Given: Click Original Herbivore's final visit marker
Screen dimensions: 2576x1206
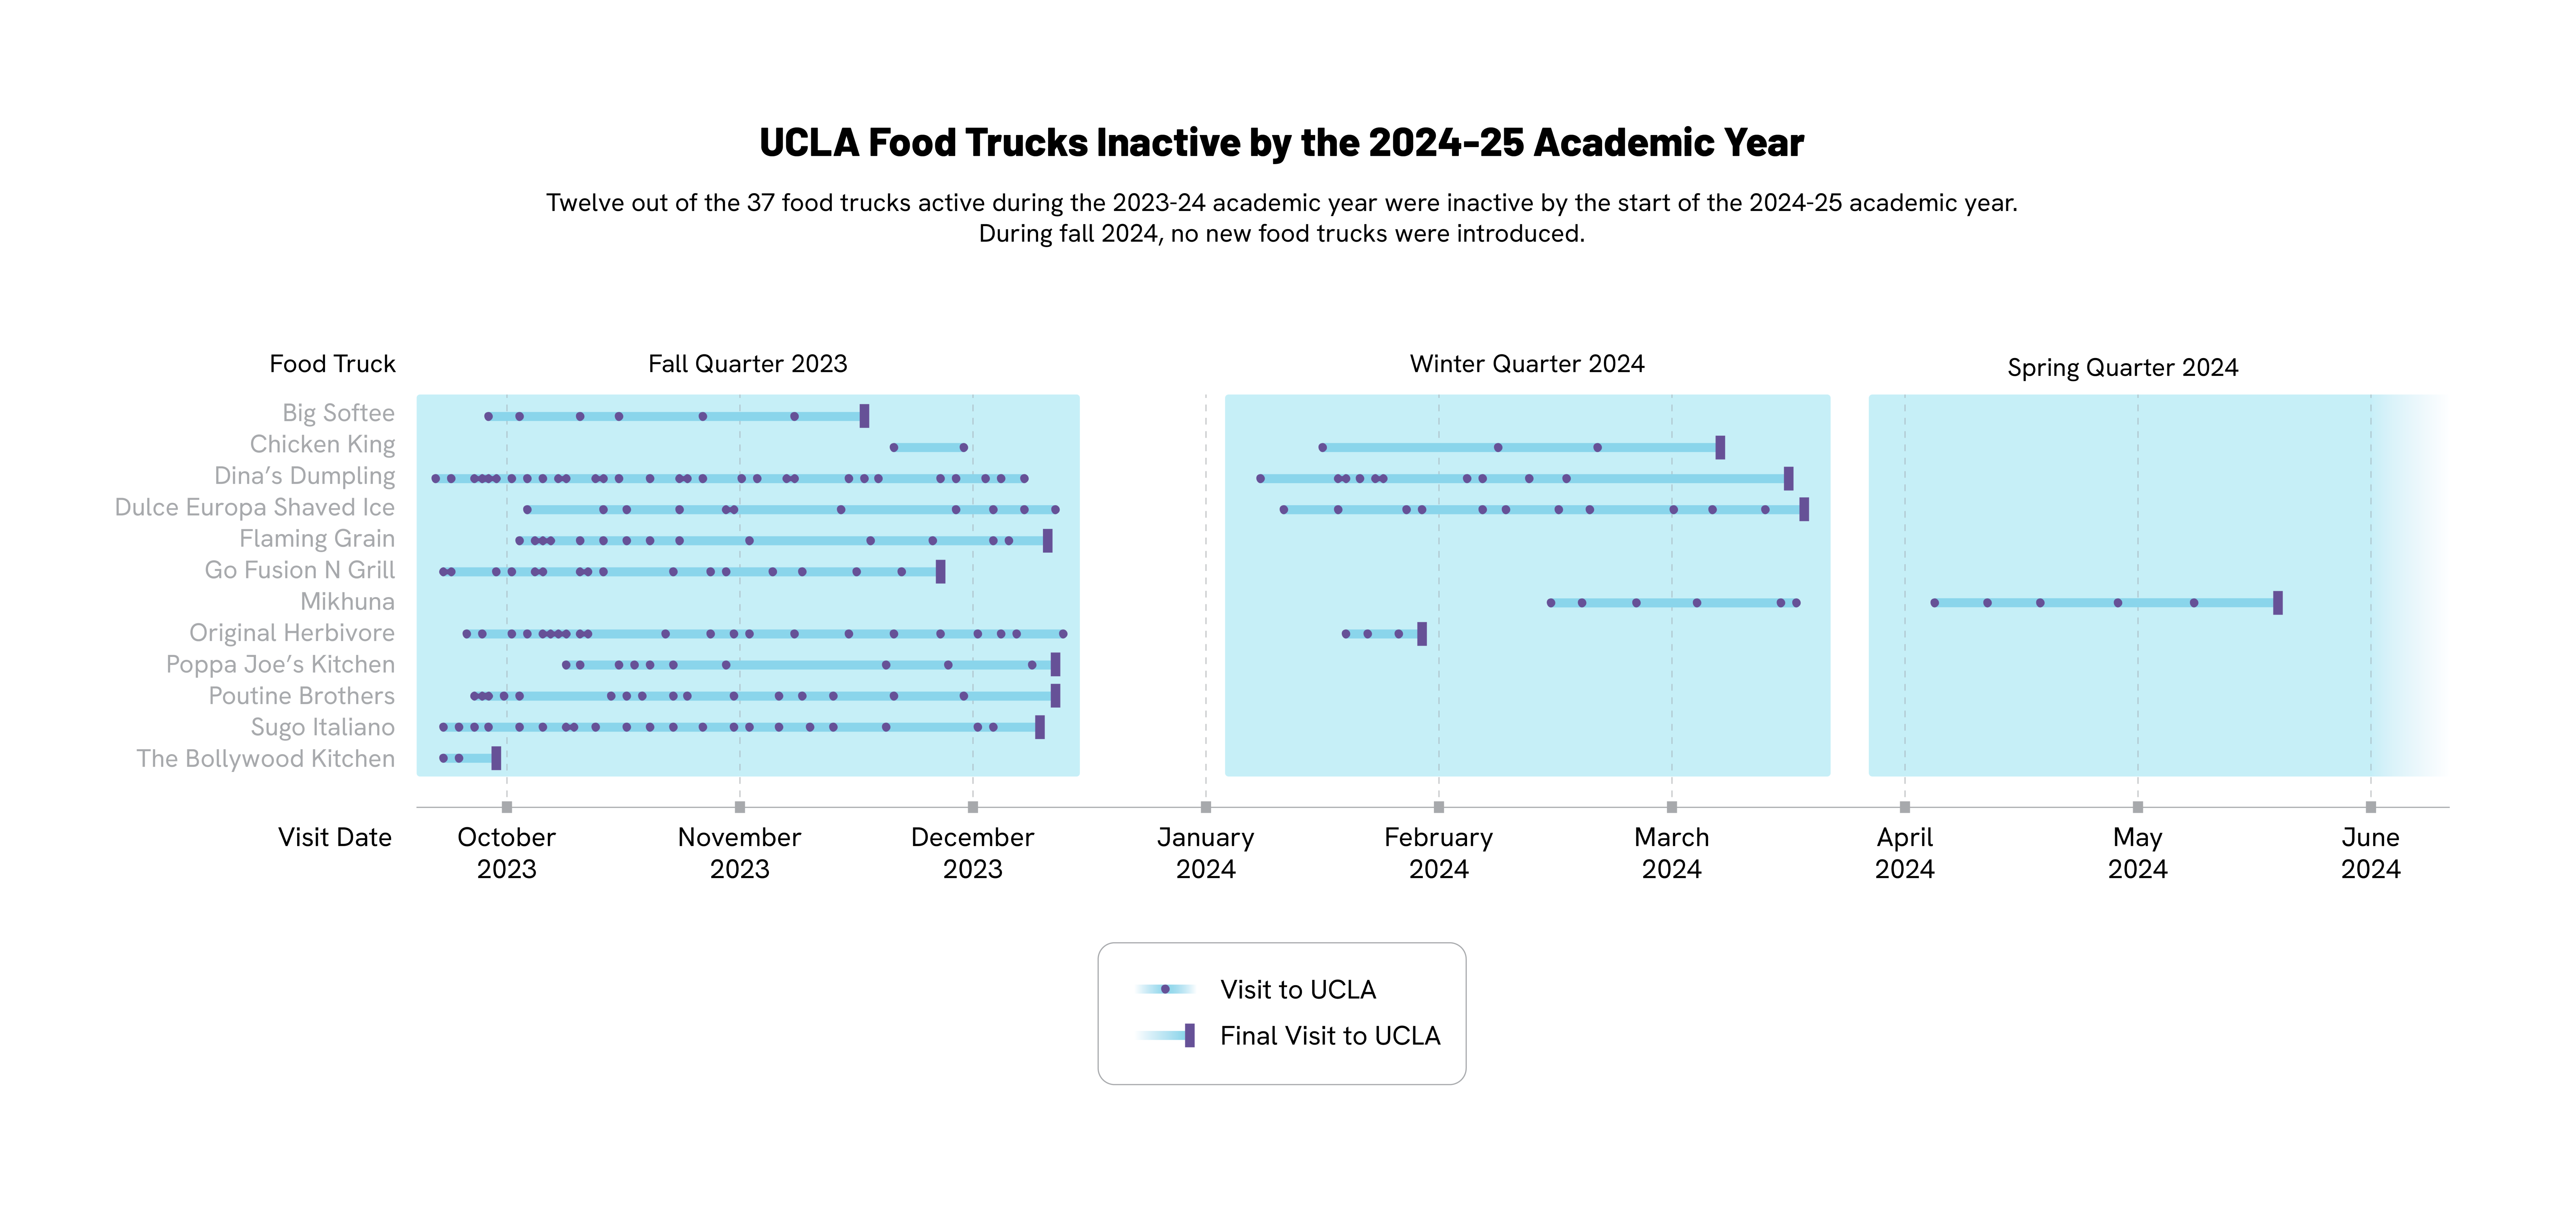Looking at the screenshot, I should pos(1422,634).
